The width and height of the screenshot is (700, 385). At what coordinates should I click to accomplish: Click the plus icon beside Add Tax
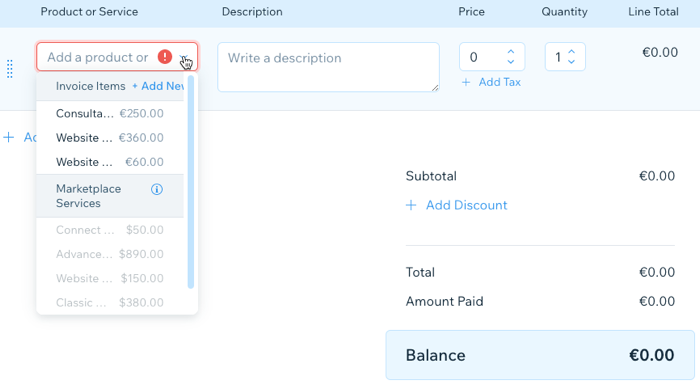(x=466, y=82)
